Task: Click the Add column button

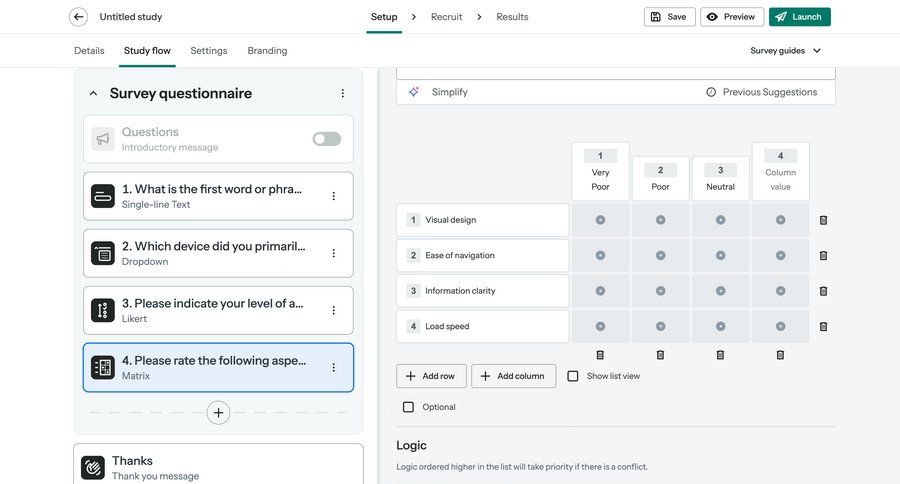Action: click(x=513, y=376)
